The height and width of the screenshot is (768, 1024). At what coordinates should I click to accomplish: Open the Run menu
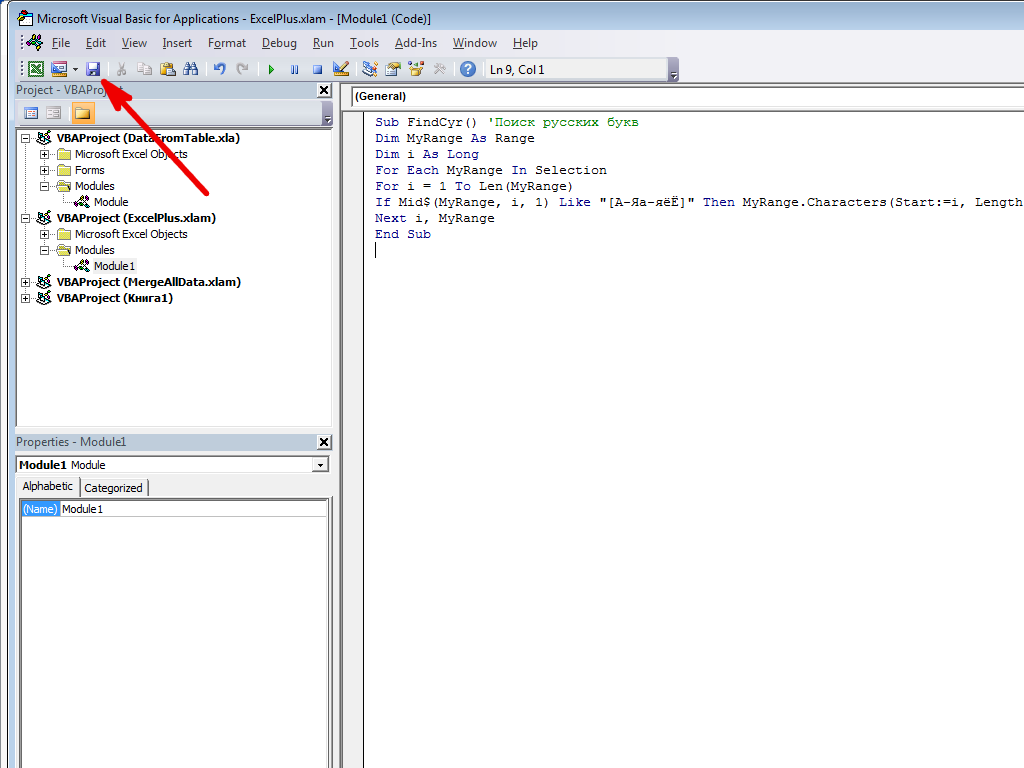point(323,43)
